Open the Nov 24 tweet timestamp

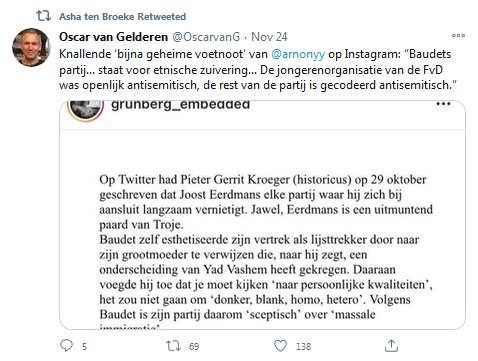pos(269,37)
